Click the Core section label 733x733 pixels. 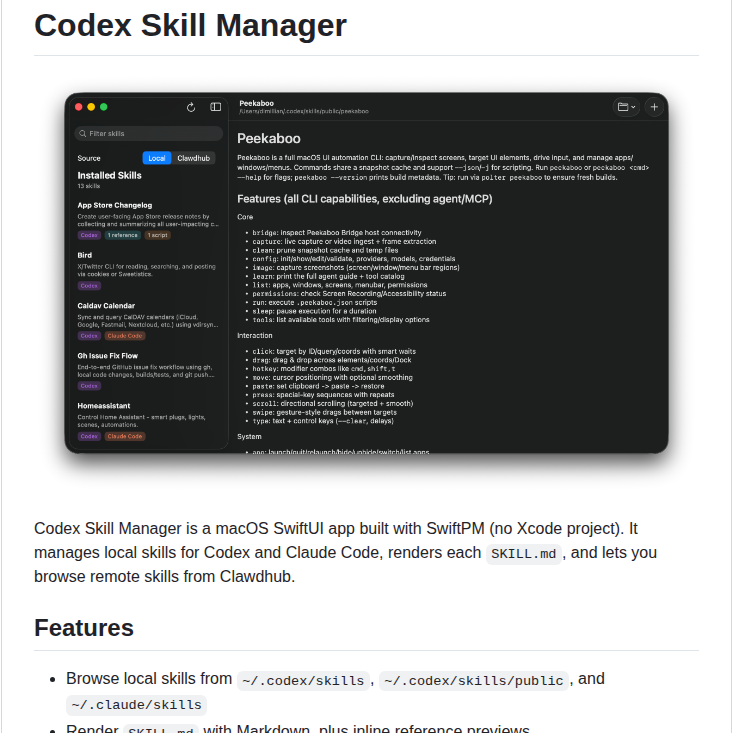[245, 217]
